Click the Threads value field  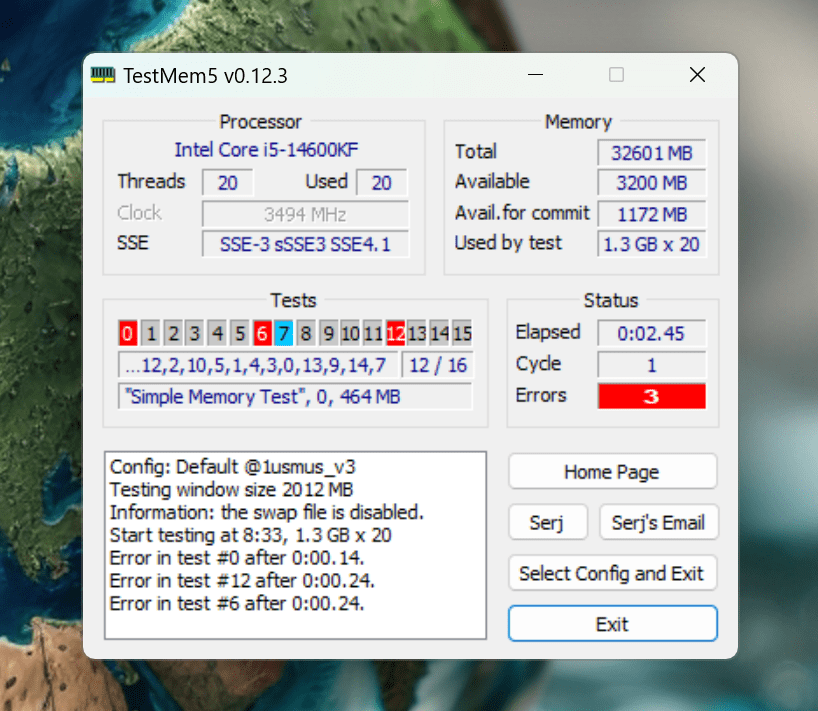pyautogui.click(x=227, y=183)
